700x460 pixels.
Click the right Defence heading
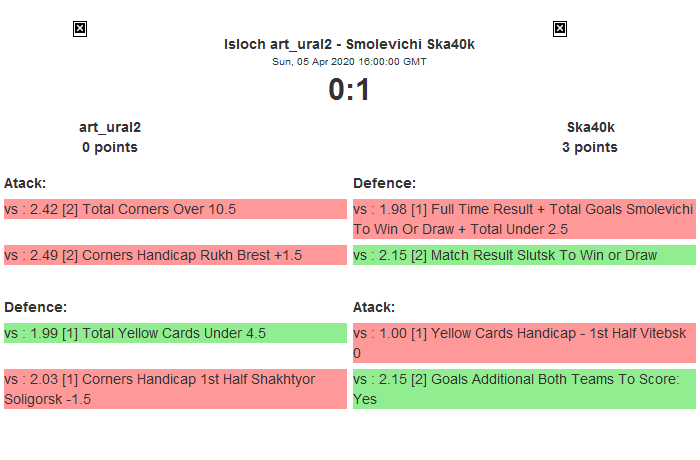[x=384, y=183]
